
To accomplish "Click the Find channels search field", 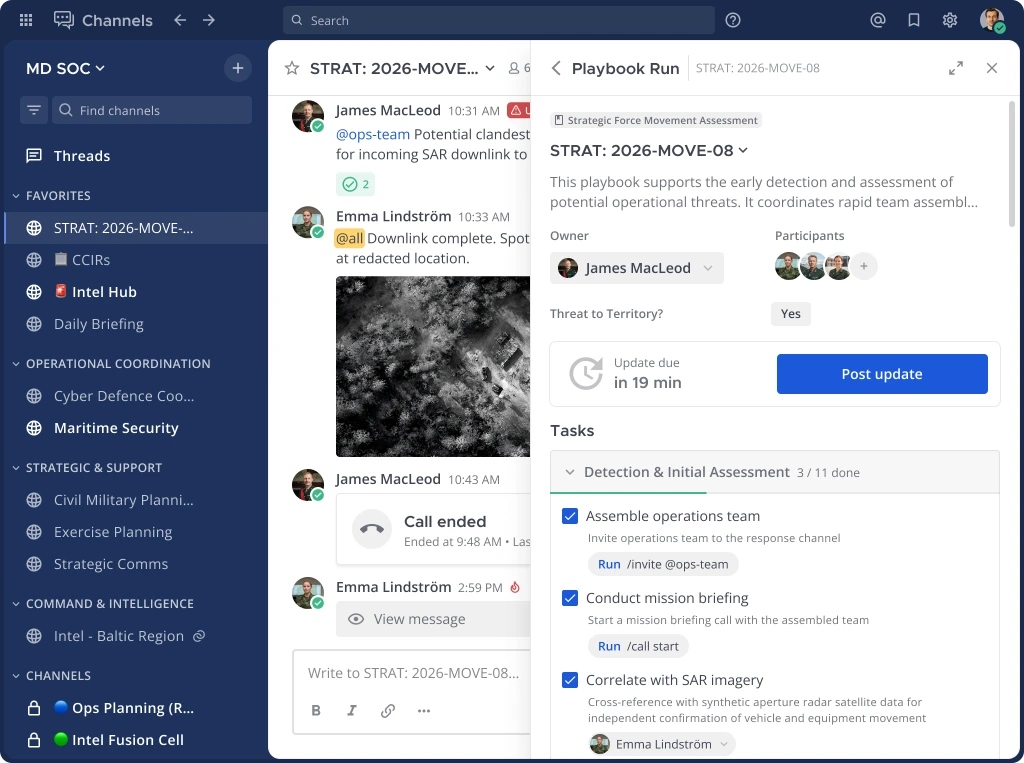I will [152, 110].
